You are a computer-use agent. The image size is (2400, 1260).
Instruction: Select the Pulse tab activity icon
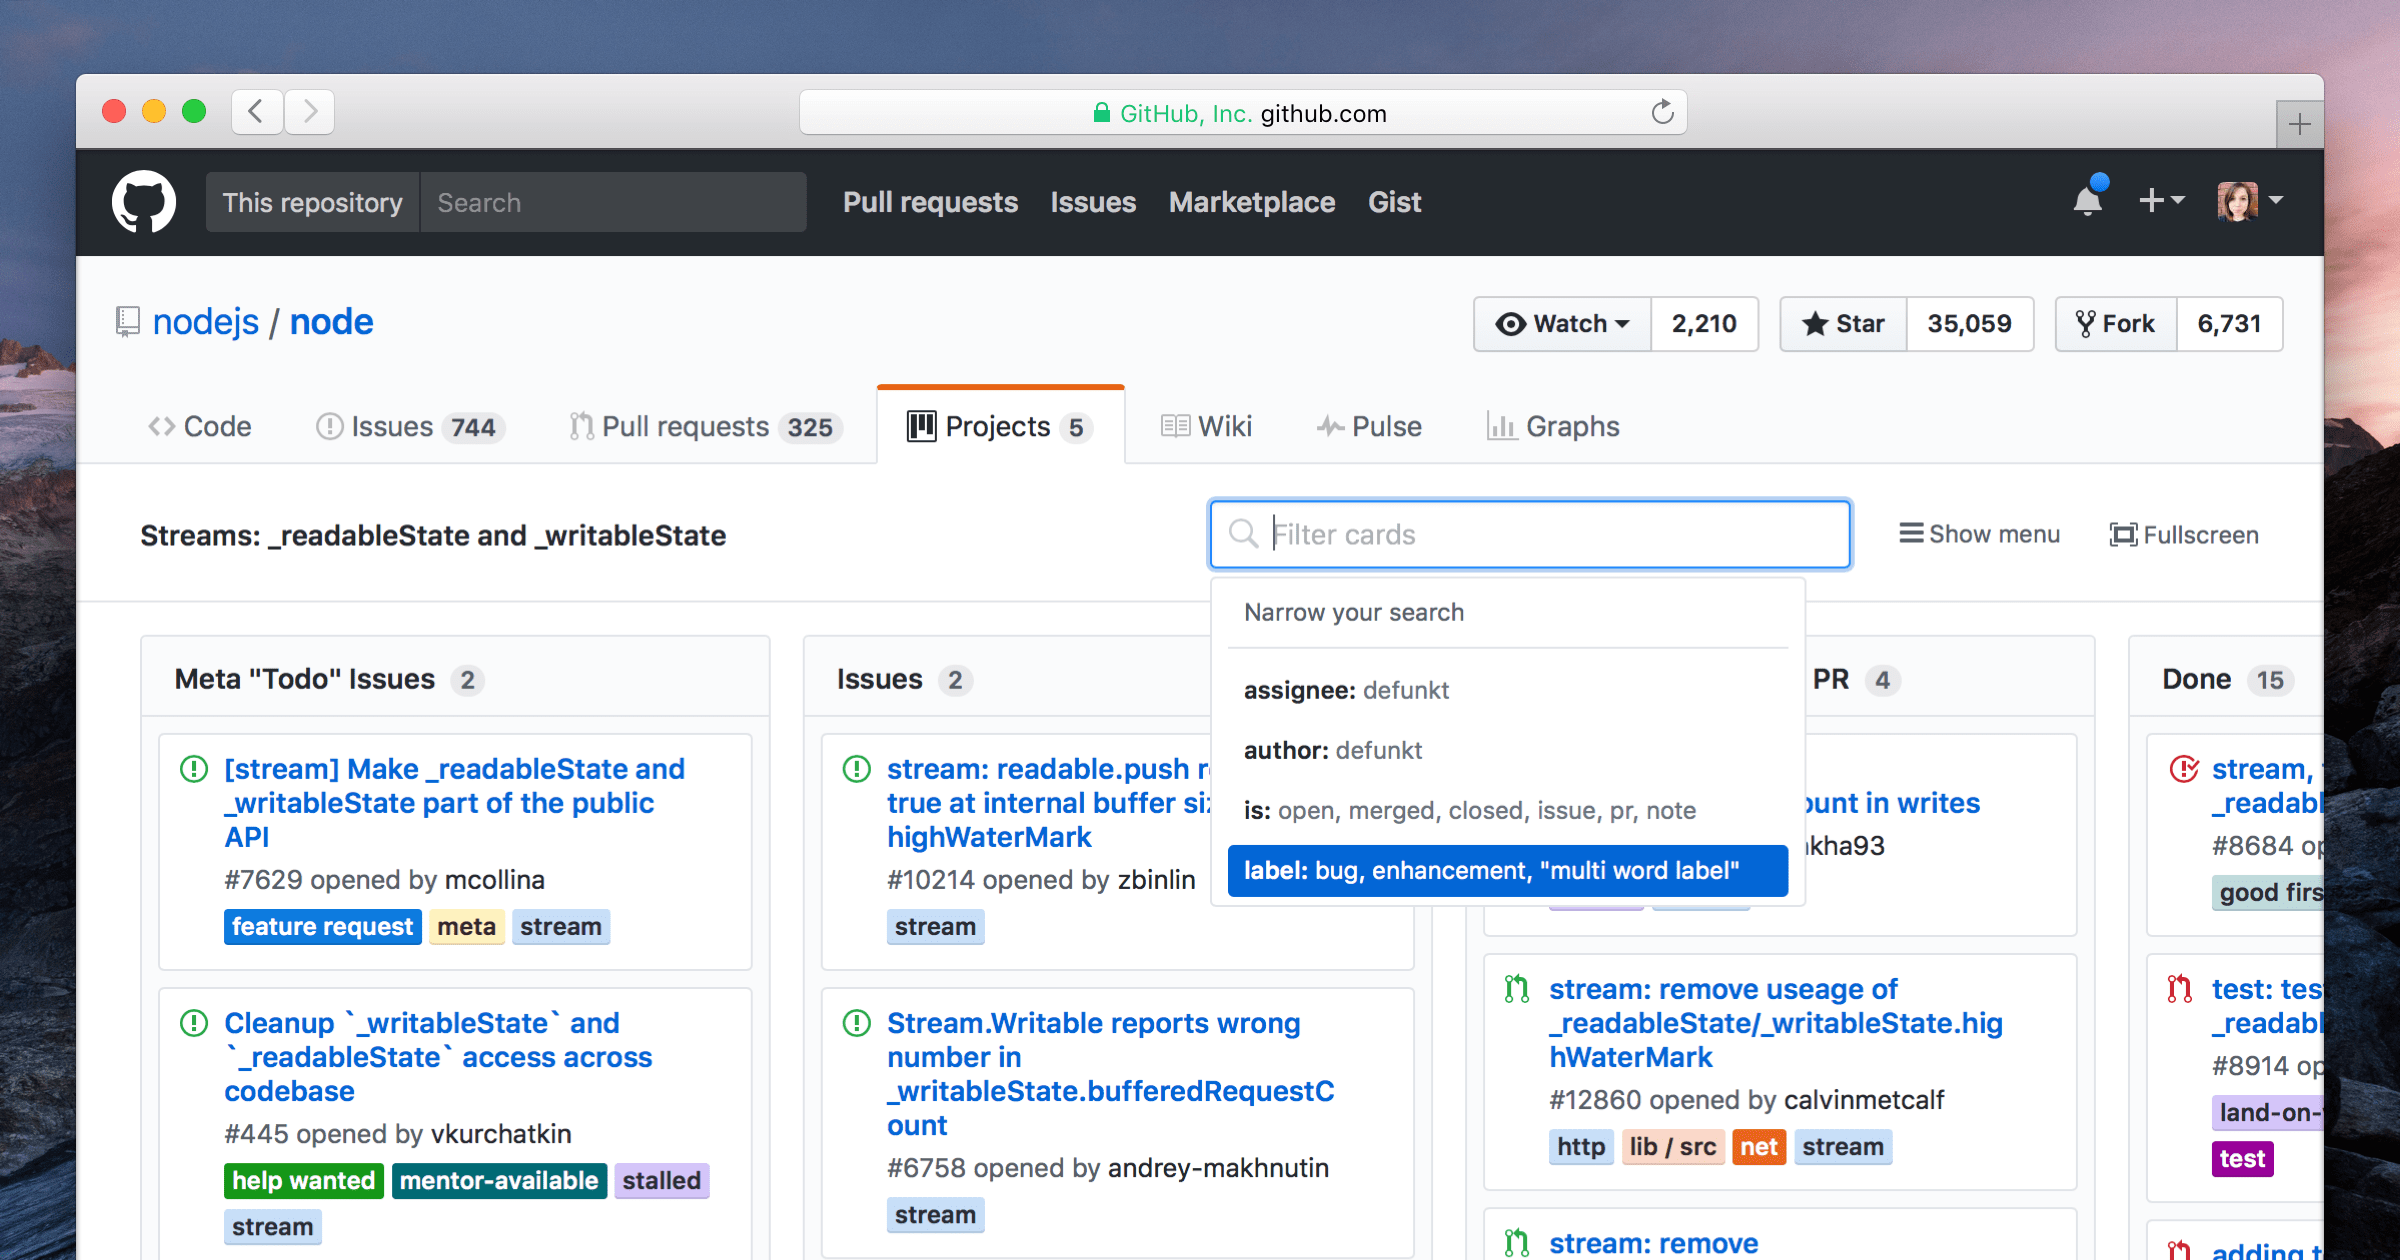pyautogui.click(x=1328, y=425)
